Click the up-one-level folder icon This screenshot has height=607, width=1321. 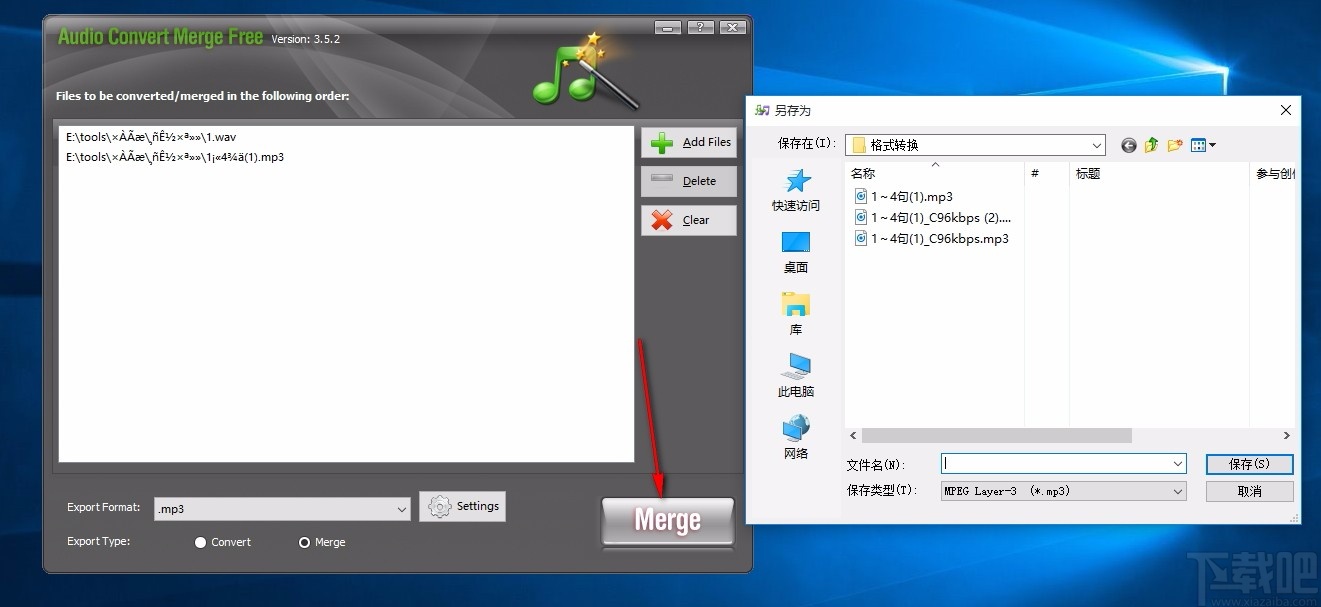(x=1151, y=145)
